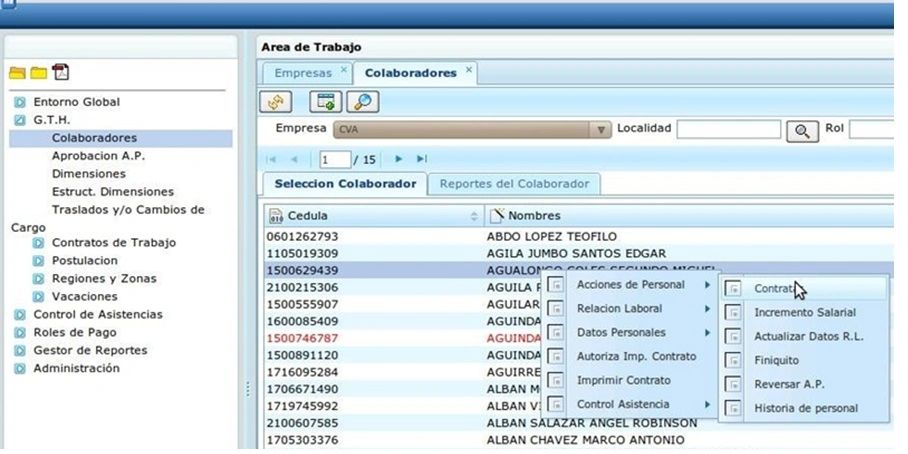Click icon beside Relacion Laboral

point(556,309)
